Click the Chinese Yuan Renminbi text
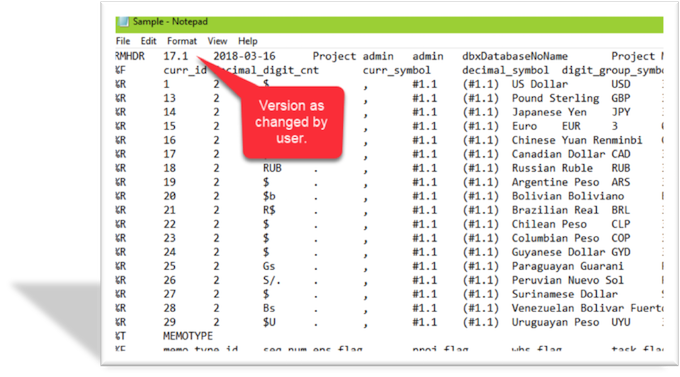Image resolution: width=680 pixels, height=377 pixels. [x=577, y=140]
